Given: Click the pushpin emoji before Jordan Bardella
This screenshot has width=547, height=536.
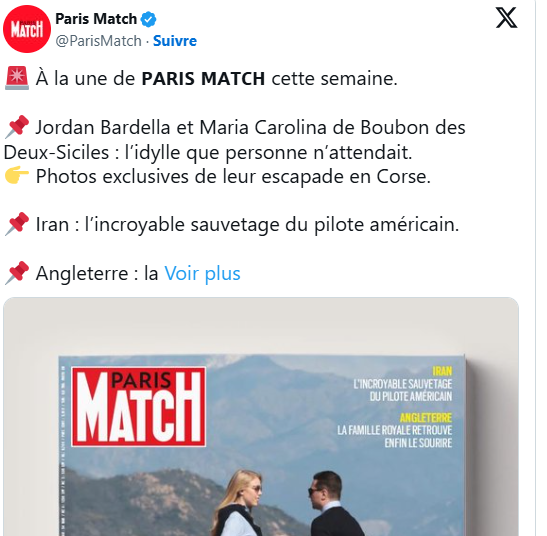Looking at the screenshot, I should click(x=17, y=127).
